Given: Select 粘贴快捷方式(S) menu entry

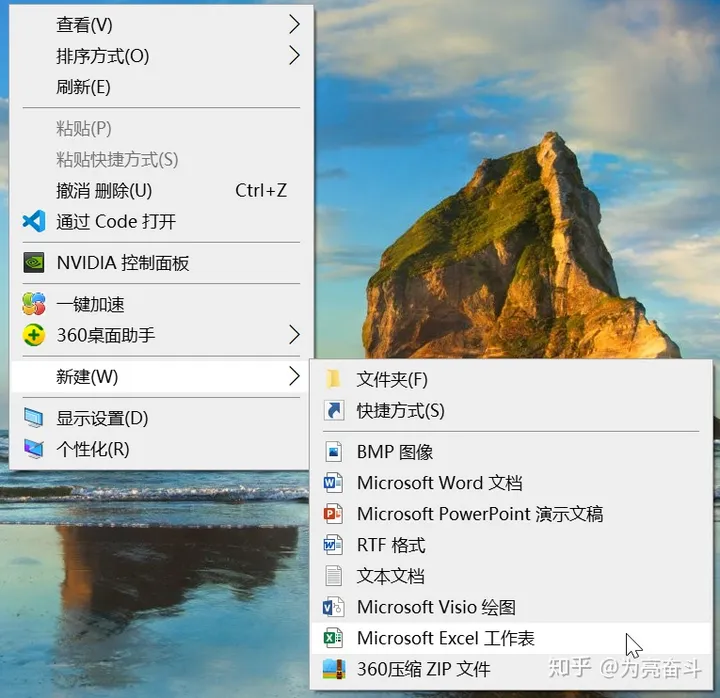Looking at the screenshot, I should (161, 159).
